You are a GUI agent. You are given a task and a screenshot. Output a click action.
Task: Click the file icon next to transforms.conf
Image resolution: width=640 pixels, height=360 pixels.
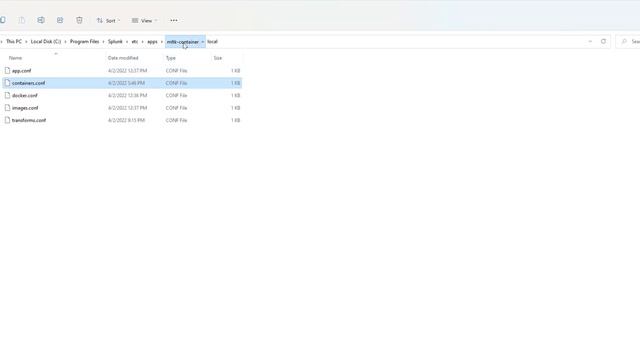pos(7,120)
